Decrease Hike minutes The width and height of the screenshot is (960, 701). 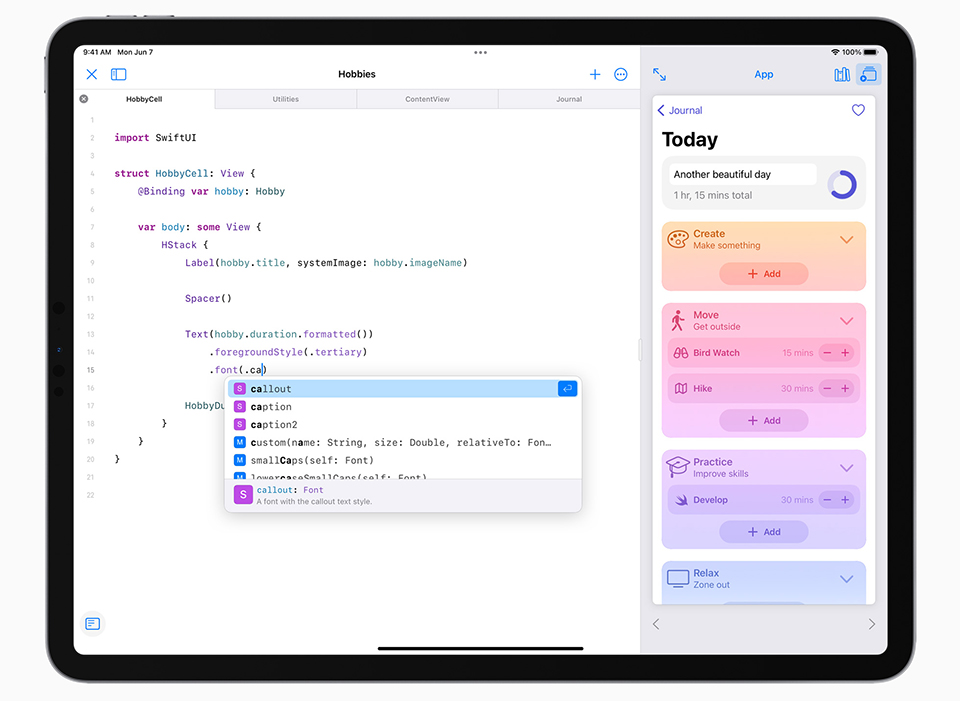(x=828, y=389)
